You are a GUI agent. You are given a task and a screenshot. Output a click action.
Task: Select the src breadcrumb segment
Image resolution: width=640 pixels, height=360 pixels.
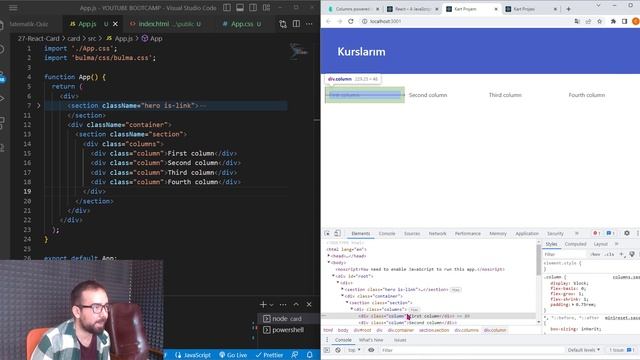coord(92,38)
